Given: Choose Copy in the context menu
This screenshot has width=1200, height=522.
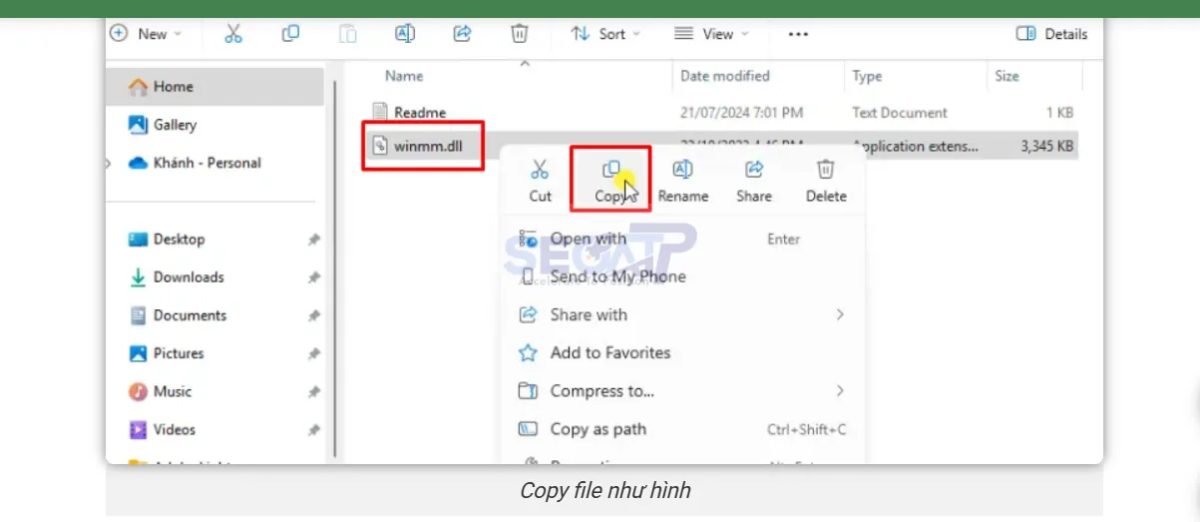Looking at the screenshot, I should (x=610, y=181).
